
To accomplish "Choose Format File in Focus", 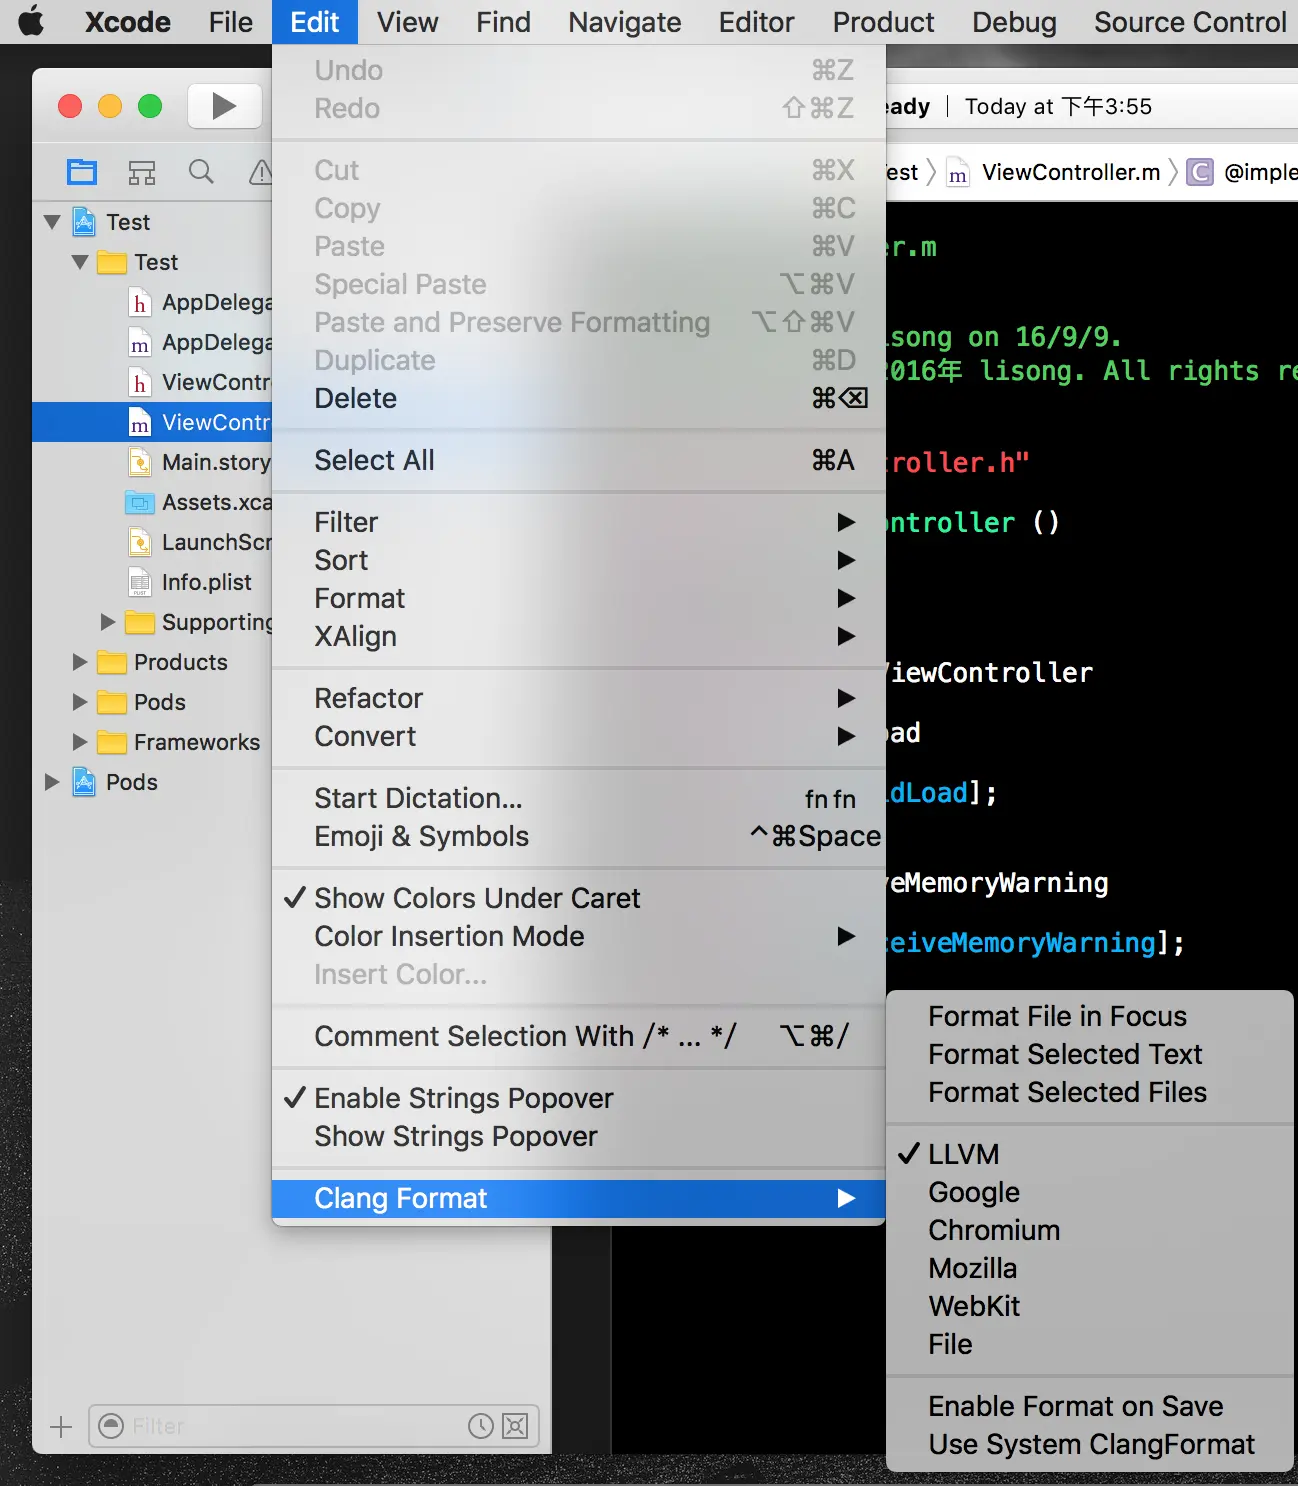I will (x=1090, y=1016).
